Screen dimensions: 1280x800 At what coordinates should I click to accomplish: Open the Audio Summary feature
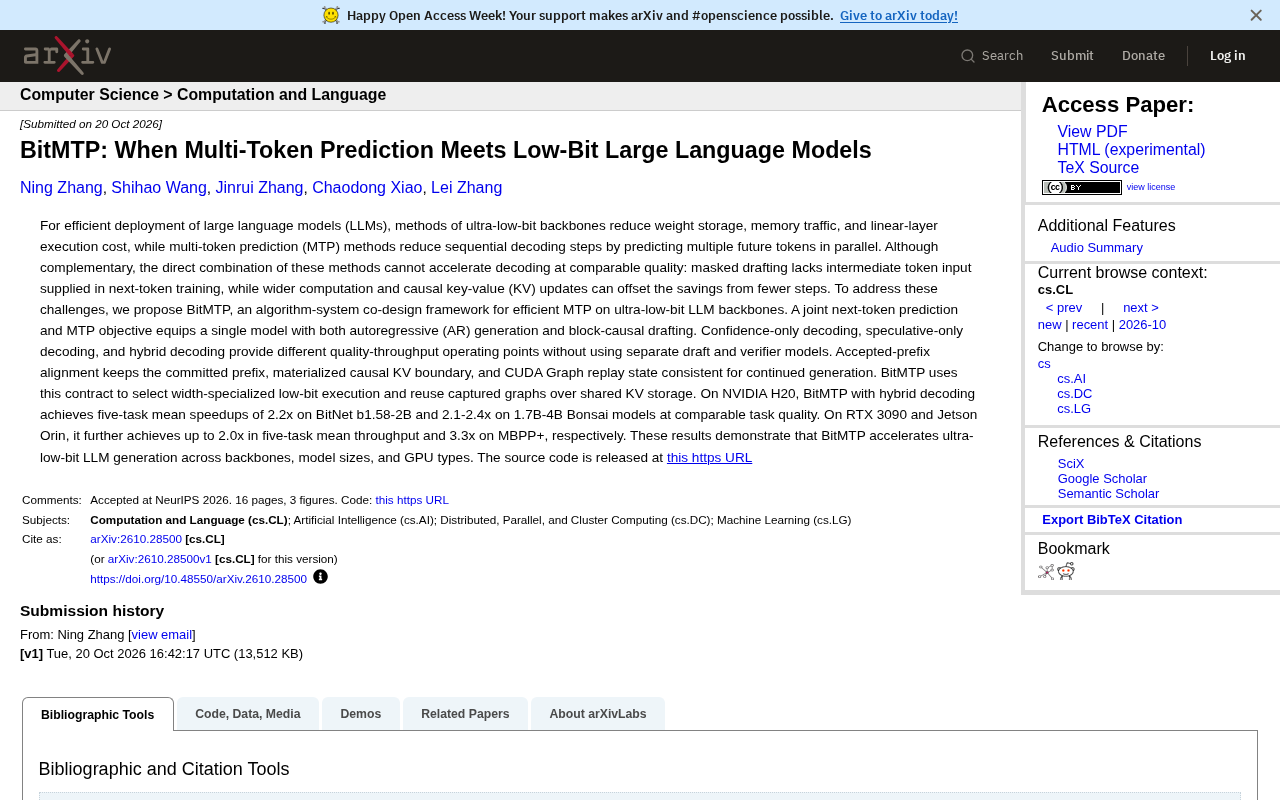[1096, 248]
